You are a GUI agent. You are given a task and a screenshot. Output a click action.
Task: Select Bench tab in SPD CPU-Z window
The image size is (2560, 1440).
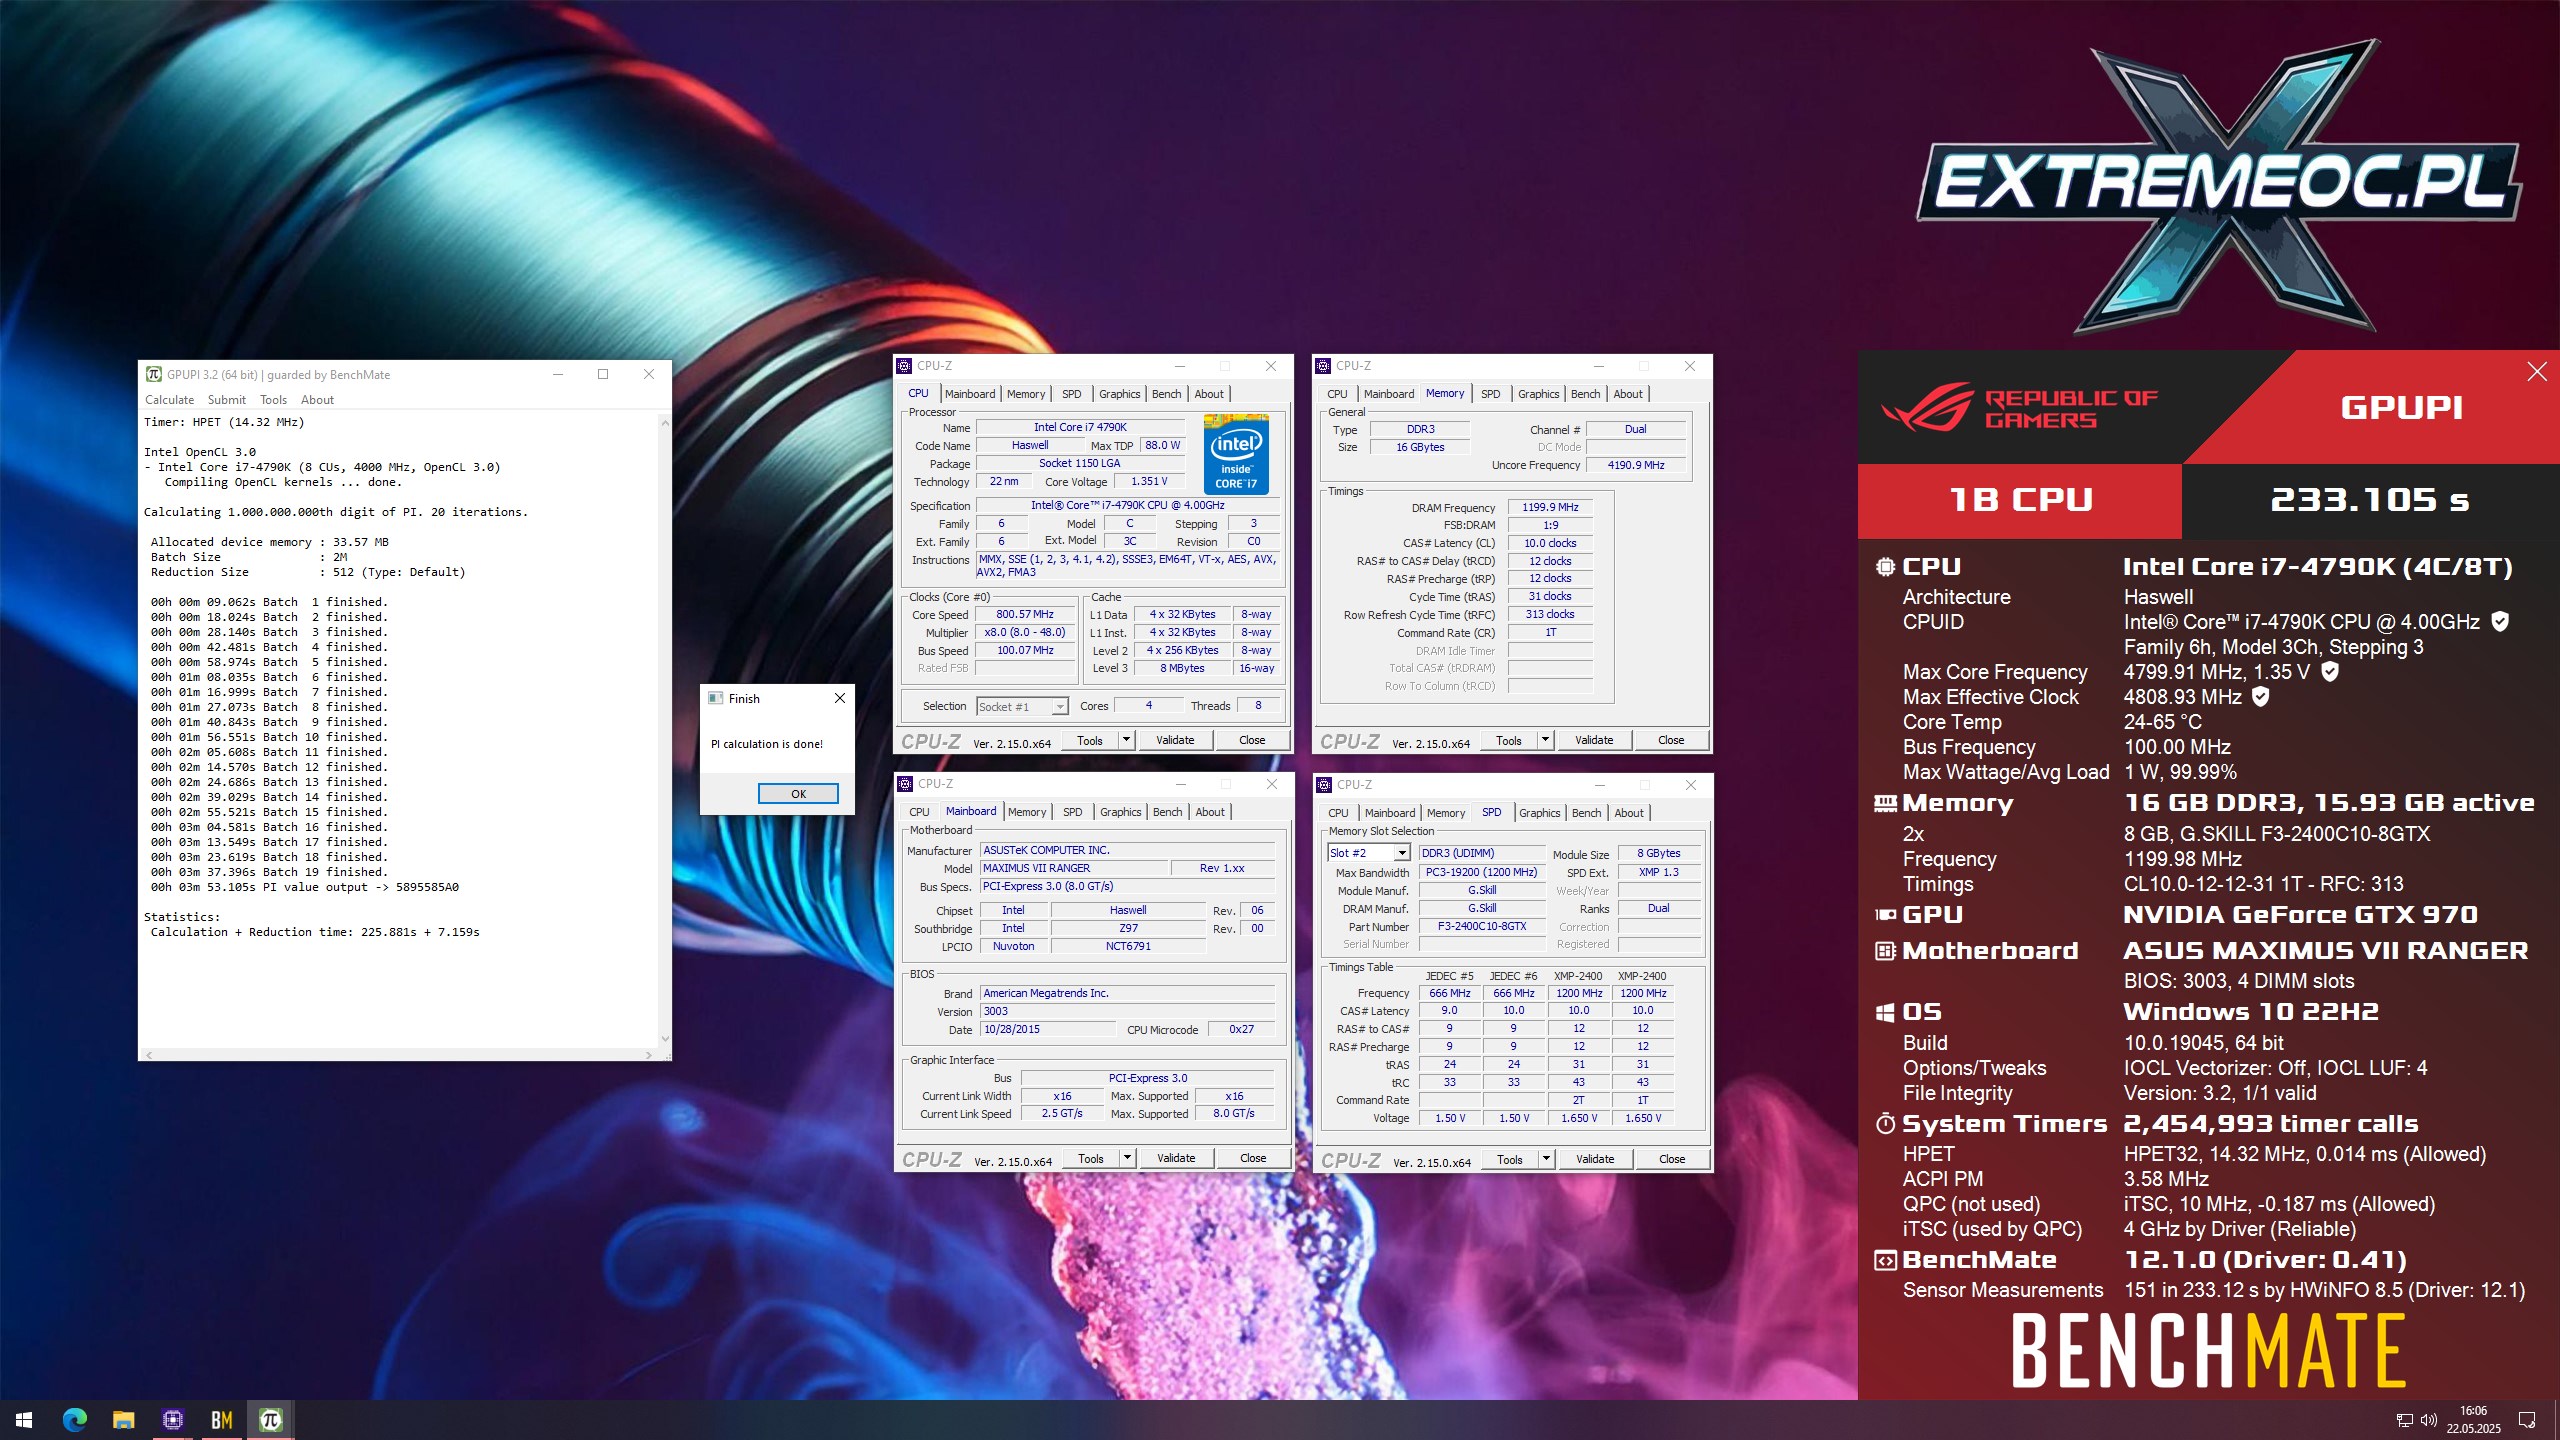coord(1587,813)
